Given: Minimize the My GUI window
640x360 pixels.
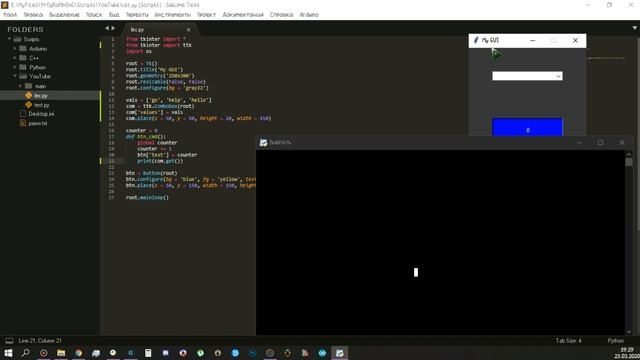Looking at the screenshot, I should click(533, 40).
